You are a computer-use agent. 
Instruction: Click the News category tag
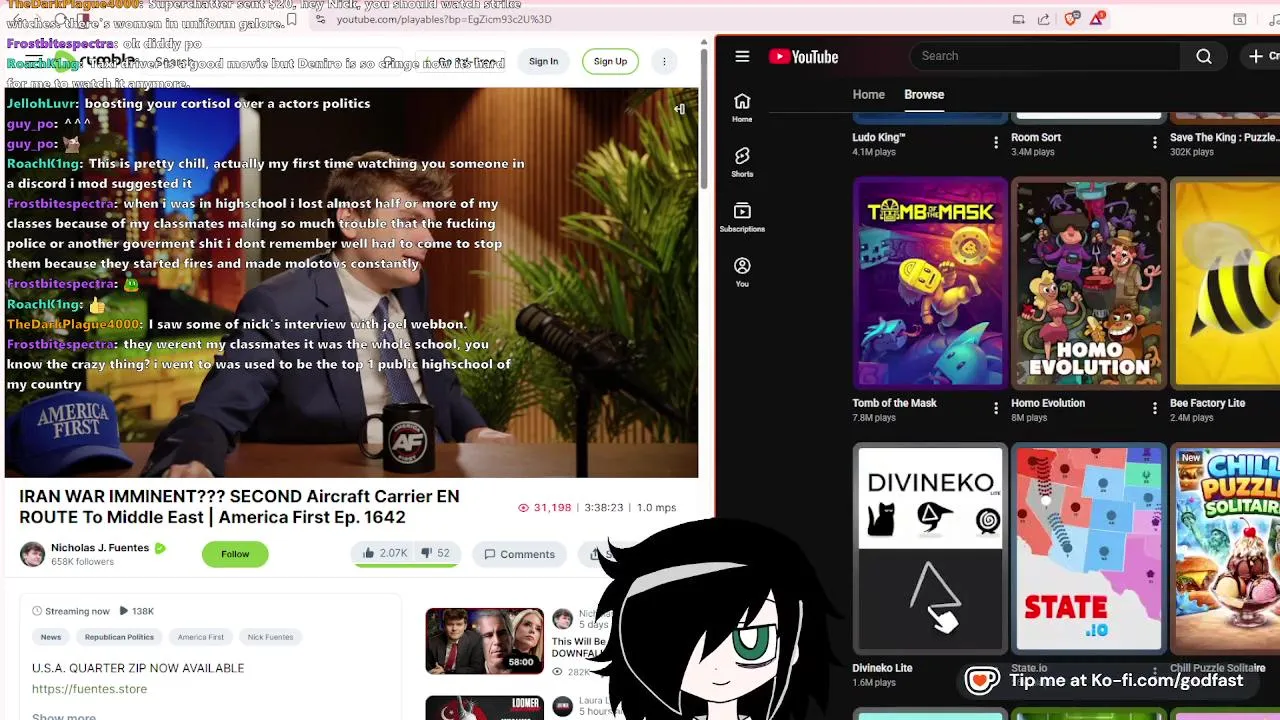(51, 637)
